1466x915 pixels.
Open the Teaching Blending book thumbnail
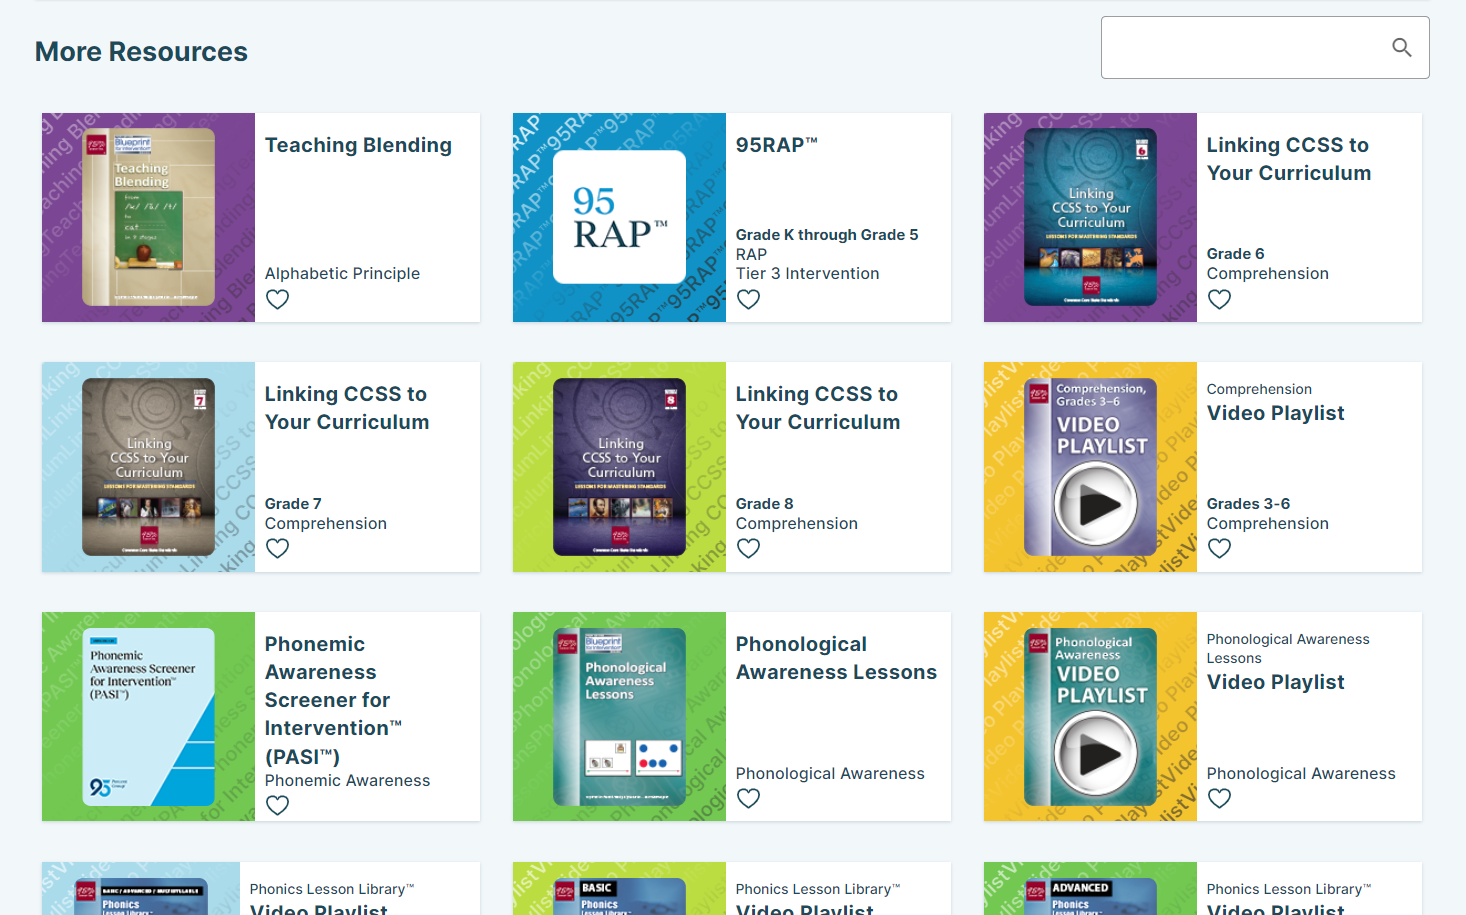(x=148, y=217)
